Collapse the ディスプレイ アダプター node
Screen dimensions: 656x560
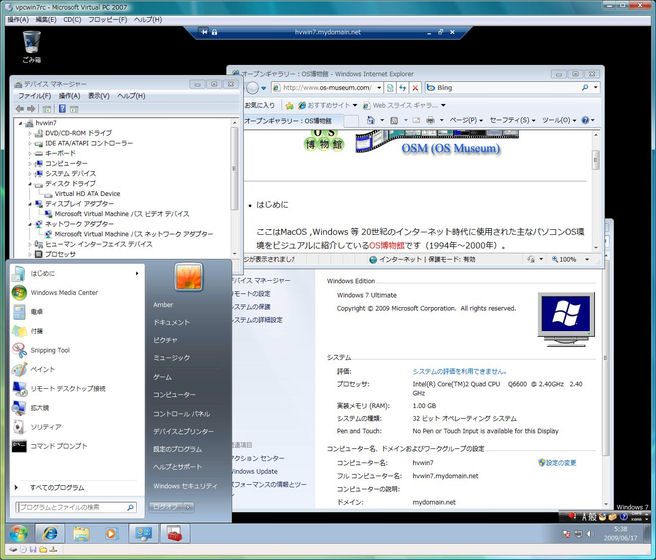pos(30,204)
